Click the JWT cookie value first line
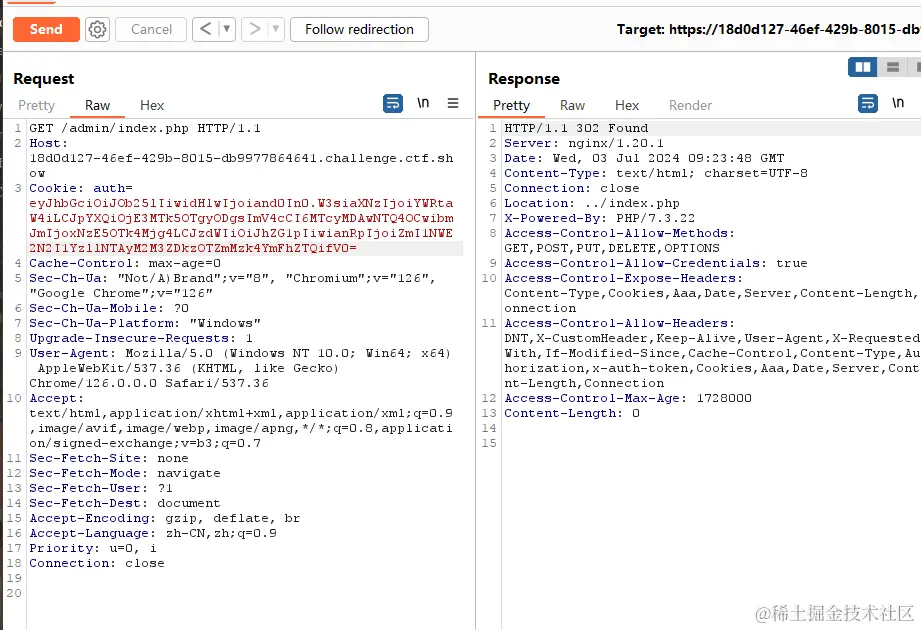This screenshot has width=921, height=630. pos(241,203)
